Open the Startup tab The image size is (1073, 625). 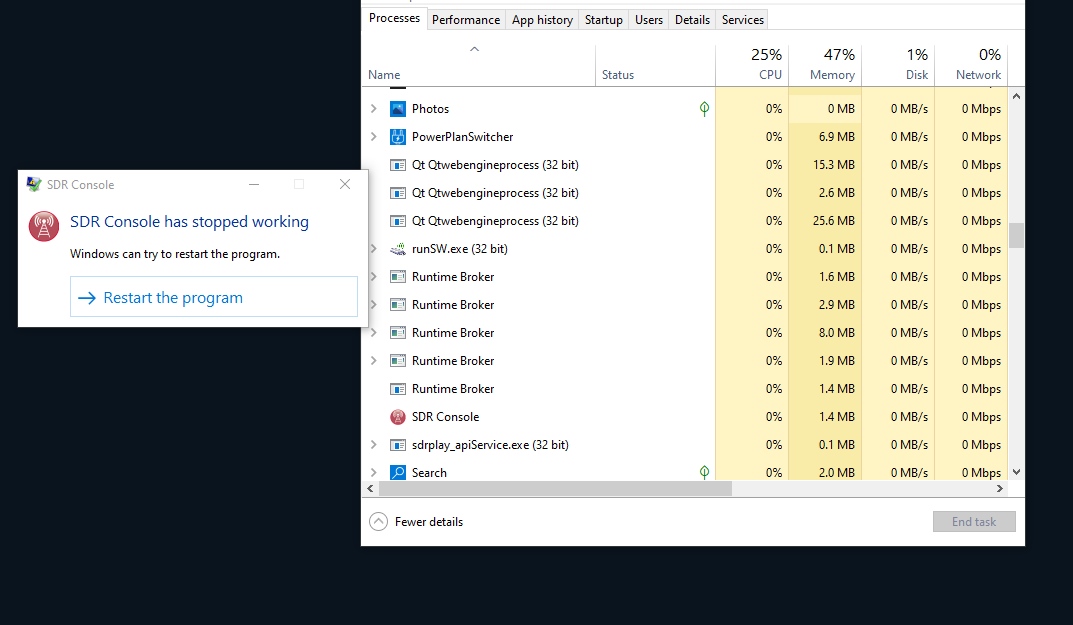tap(604, 20)
